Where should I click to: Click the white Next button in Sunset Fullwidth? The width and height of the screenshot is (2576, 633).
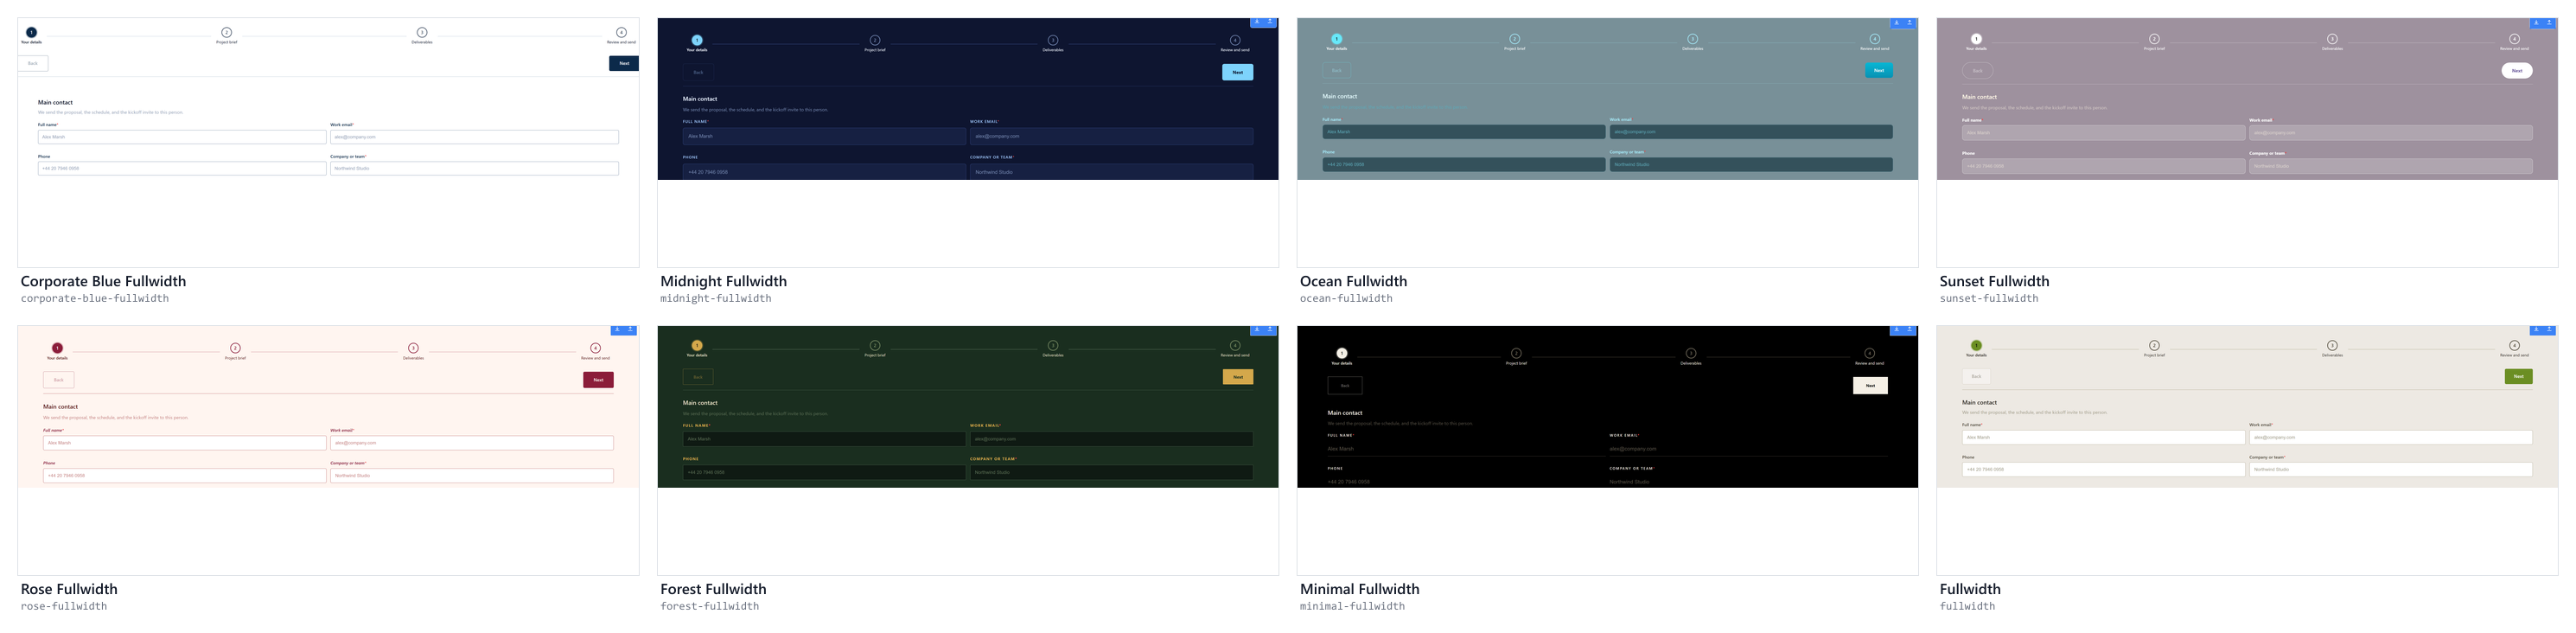[x=2517, y=71]
